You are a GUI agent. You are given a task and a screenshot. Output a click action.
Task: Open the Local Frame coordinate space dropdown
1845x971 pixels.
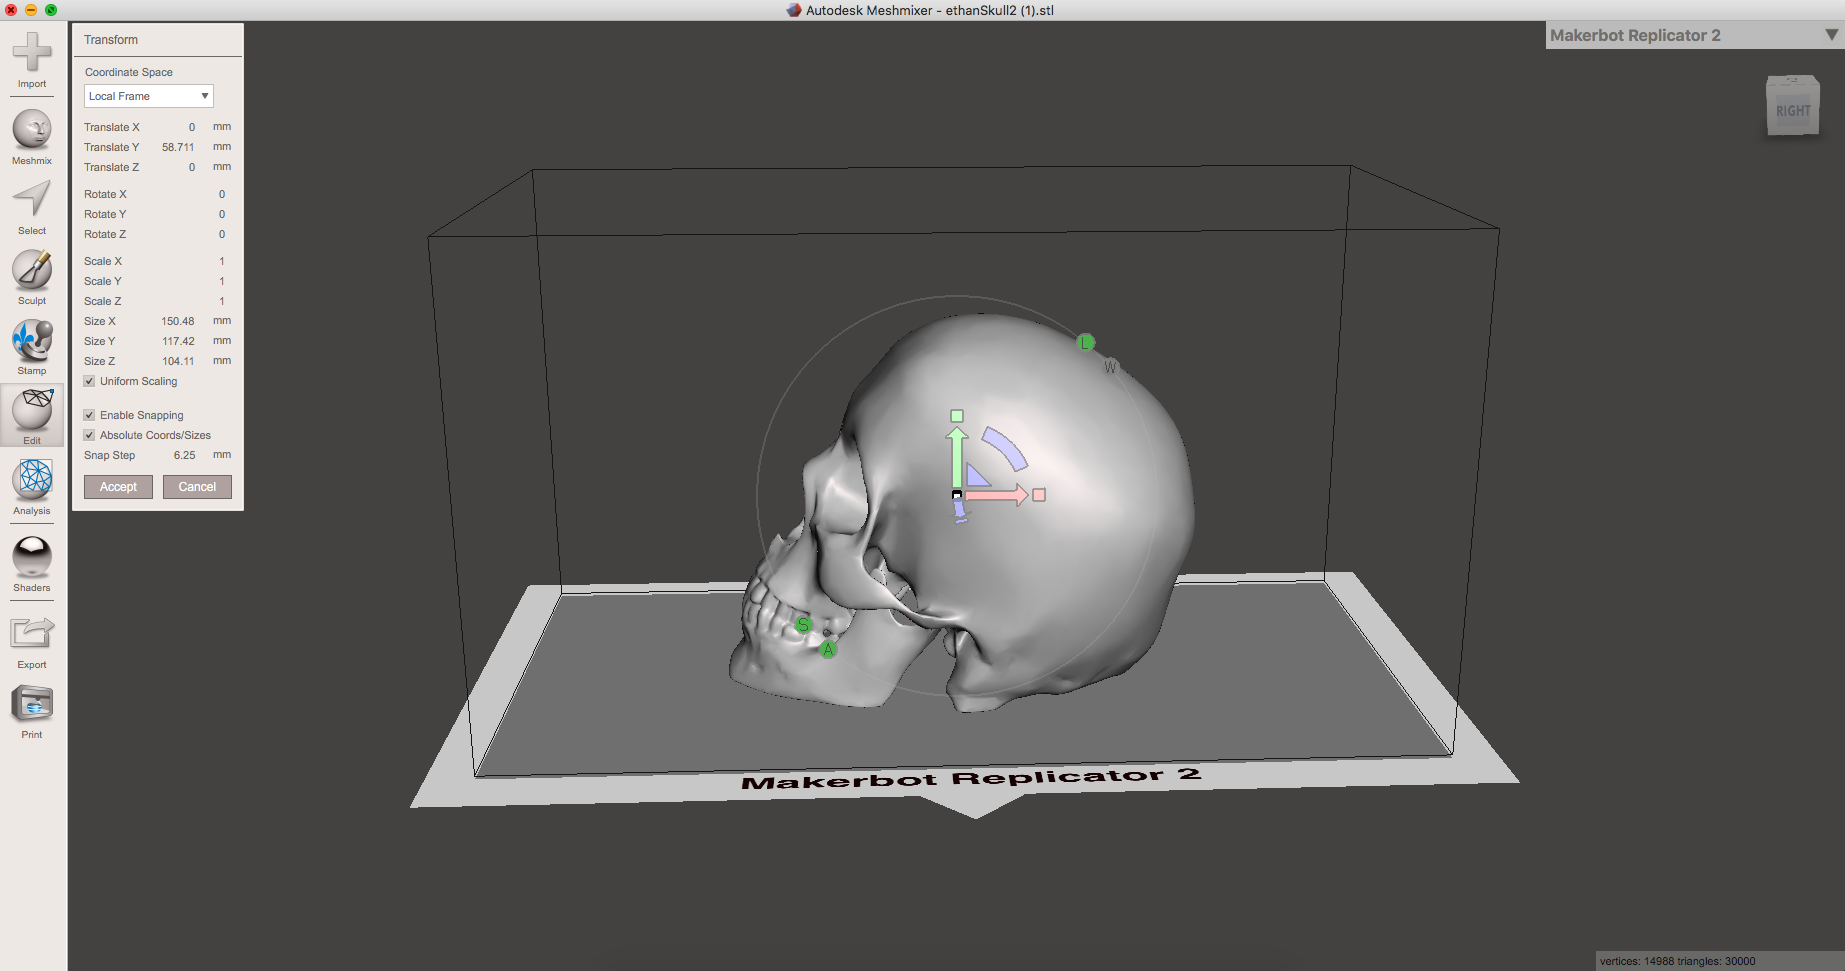tap(149, 96)
